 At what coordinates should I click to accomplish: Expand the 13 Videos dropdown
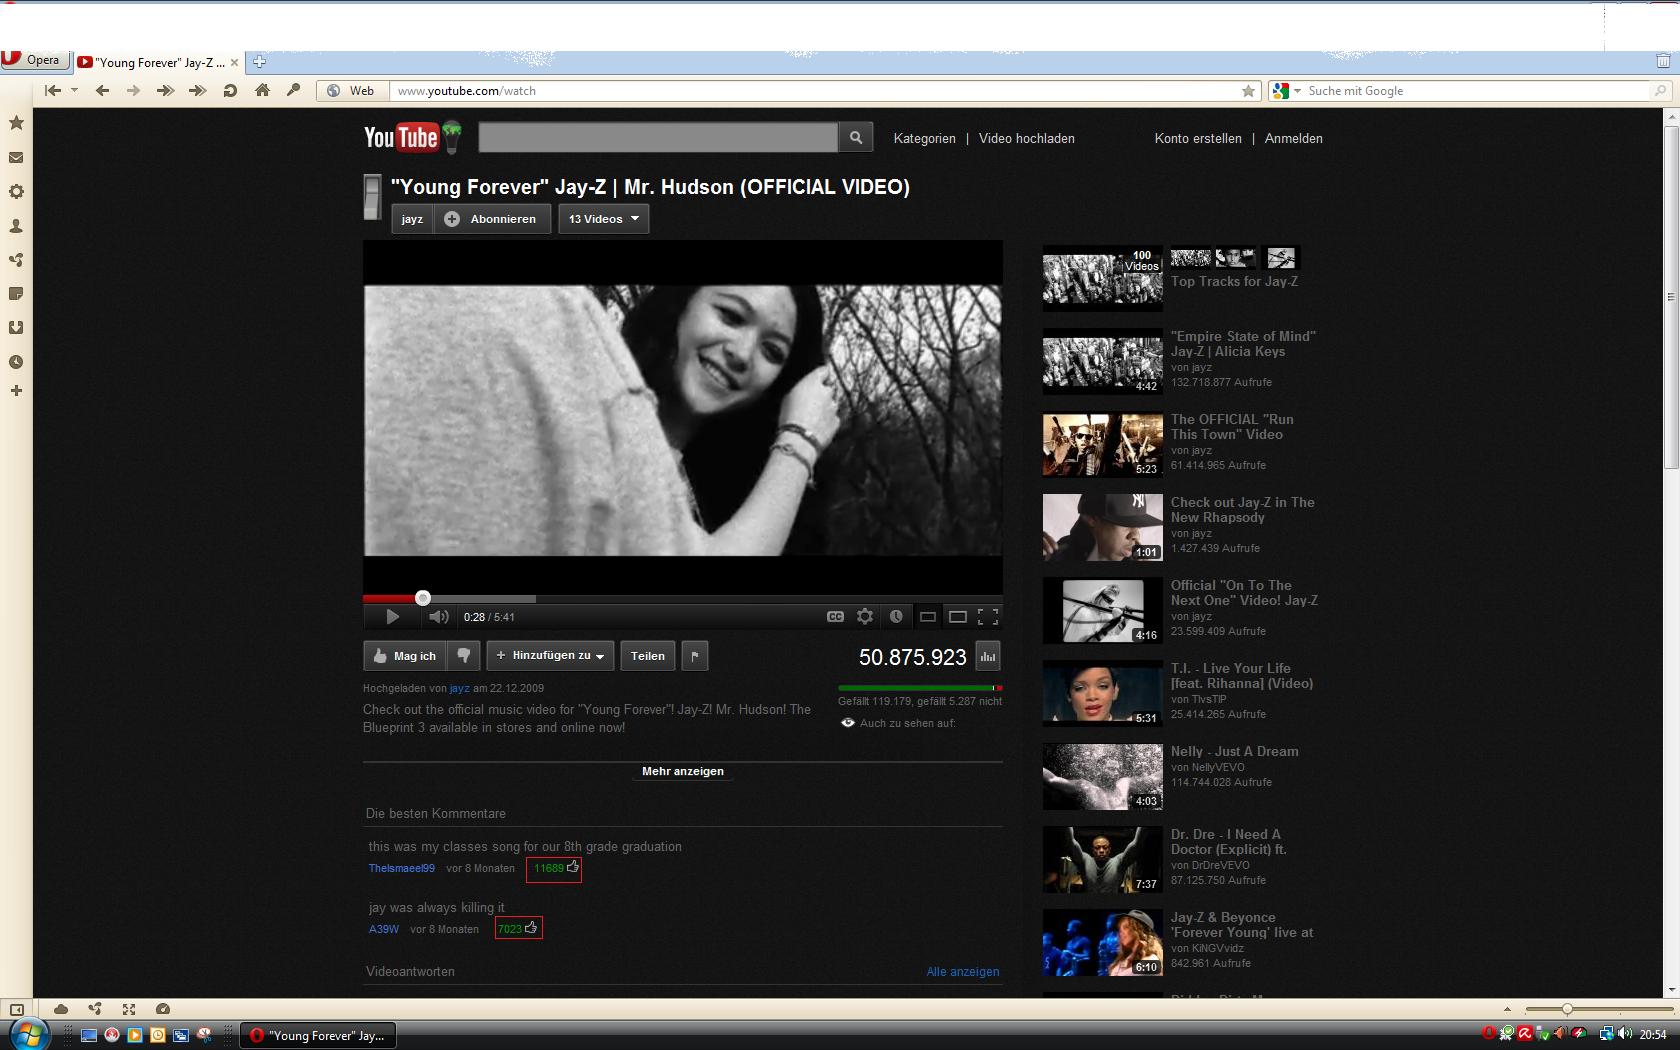click(x=603, y=219)
